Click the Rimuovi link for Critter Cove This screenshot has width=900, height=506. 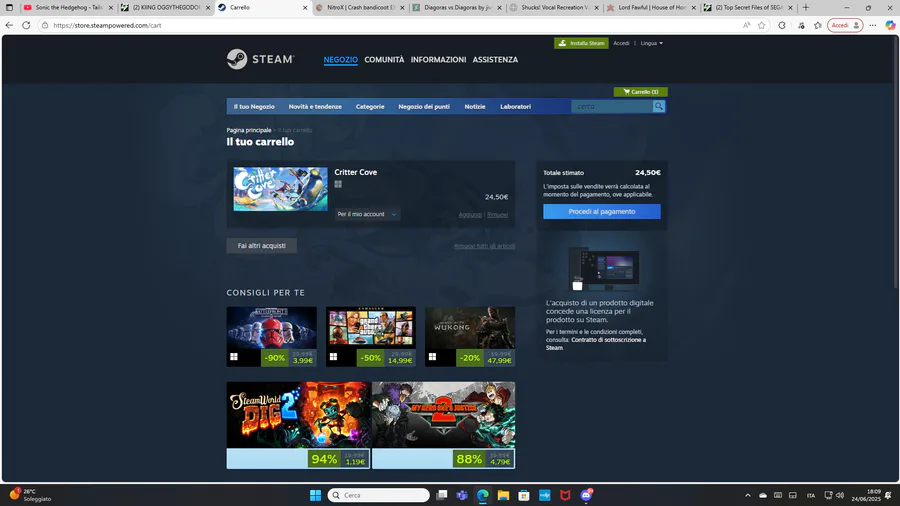[497, 215]
